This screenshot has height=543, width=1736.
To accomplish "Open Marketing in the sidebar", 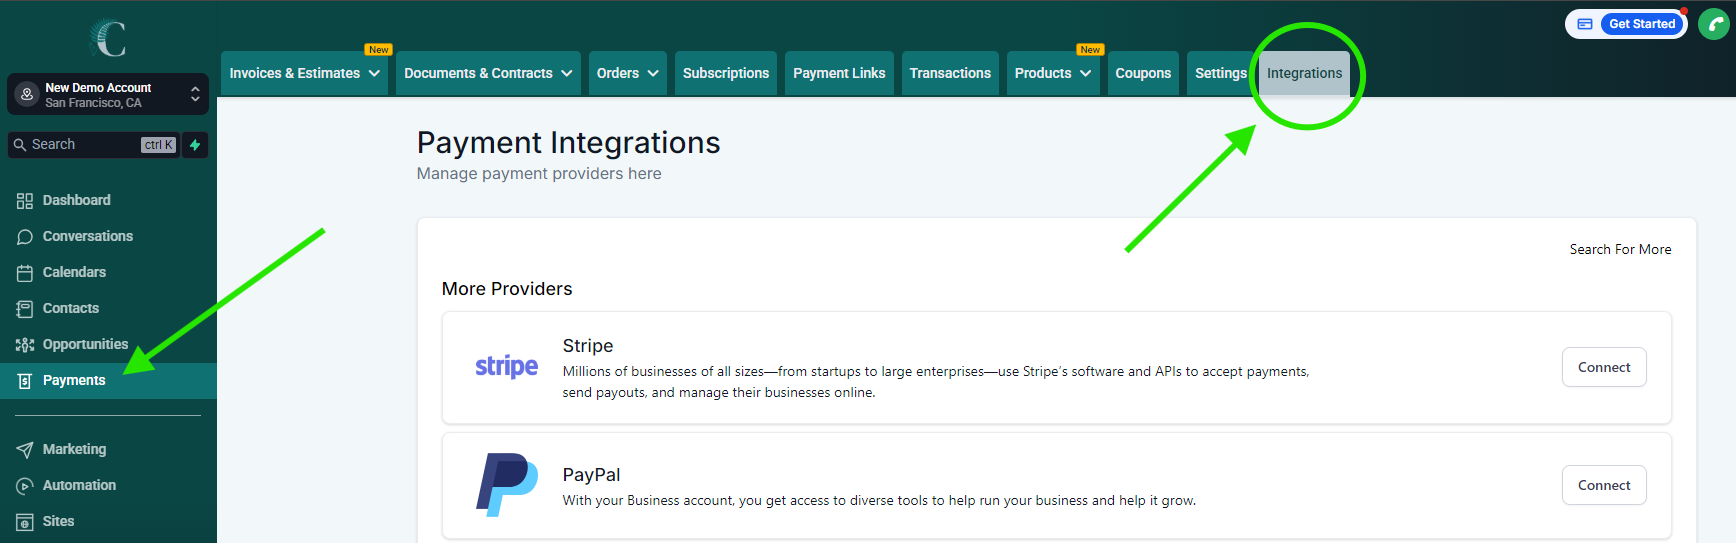I will [108, 449].
